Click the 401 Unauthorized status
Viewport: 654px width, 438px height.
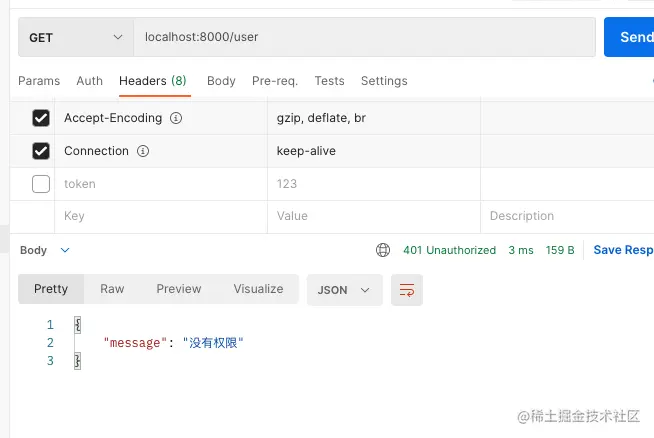(449, 250)
